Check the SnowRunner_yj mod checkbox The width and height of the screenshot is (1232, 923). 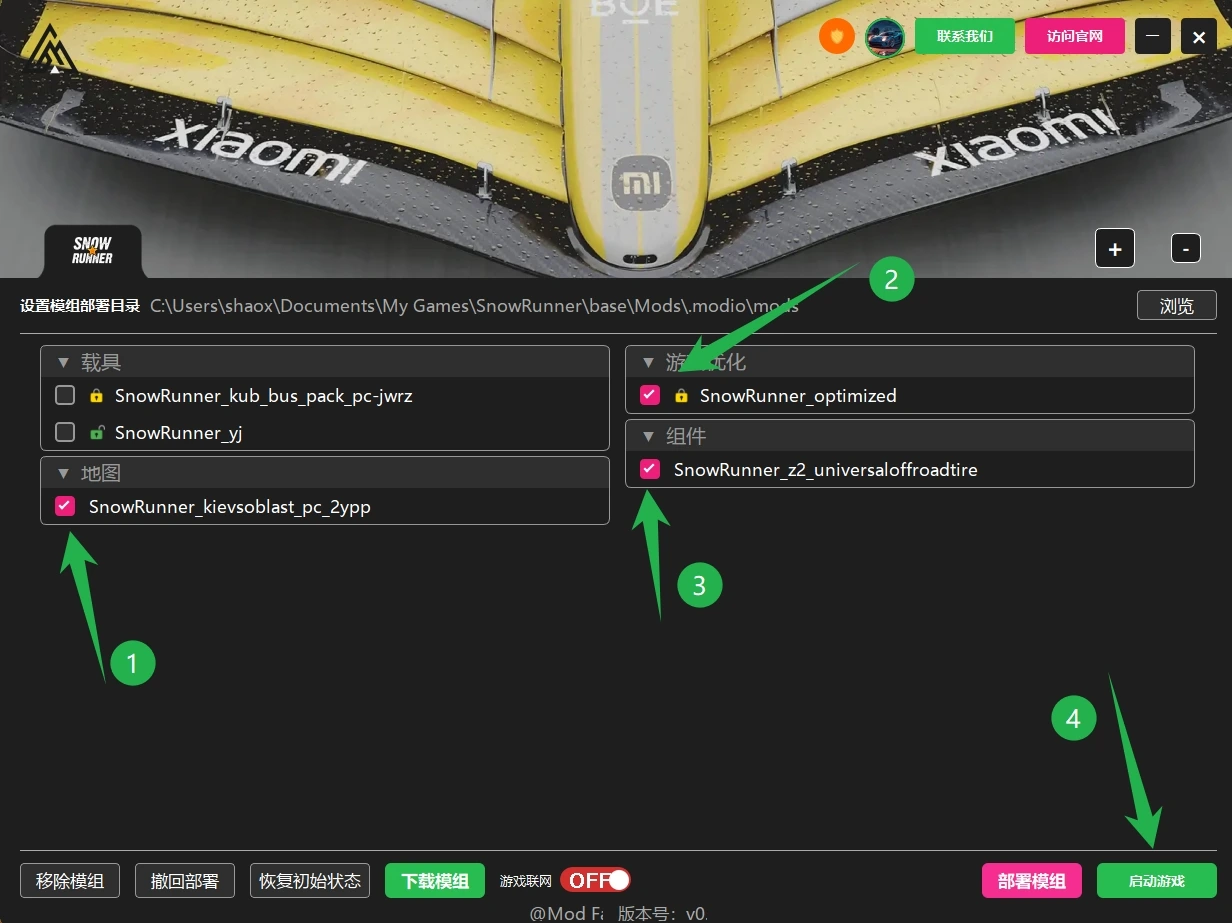click(x=65, y=433)
